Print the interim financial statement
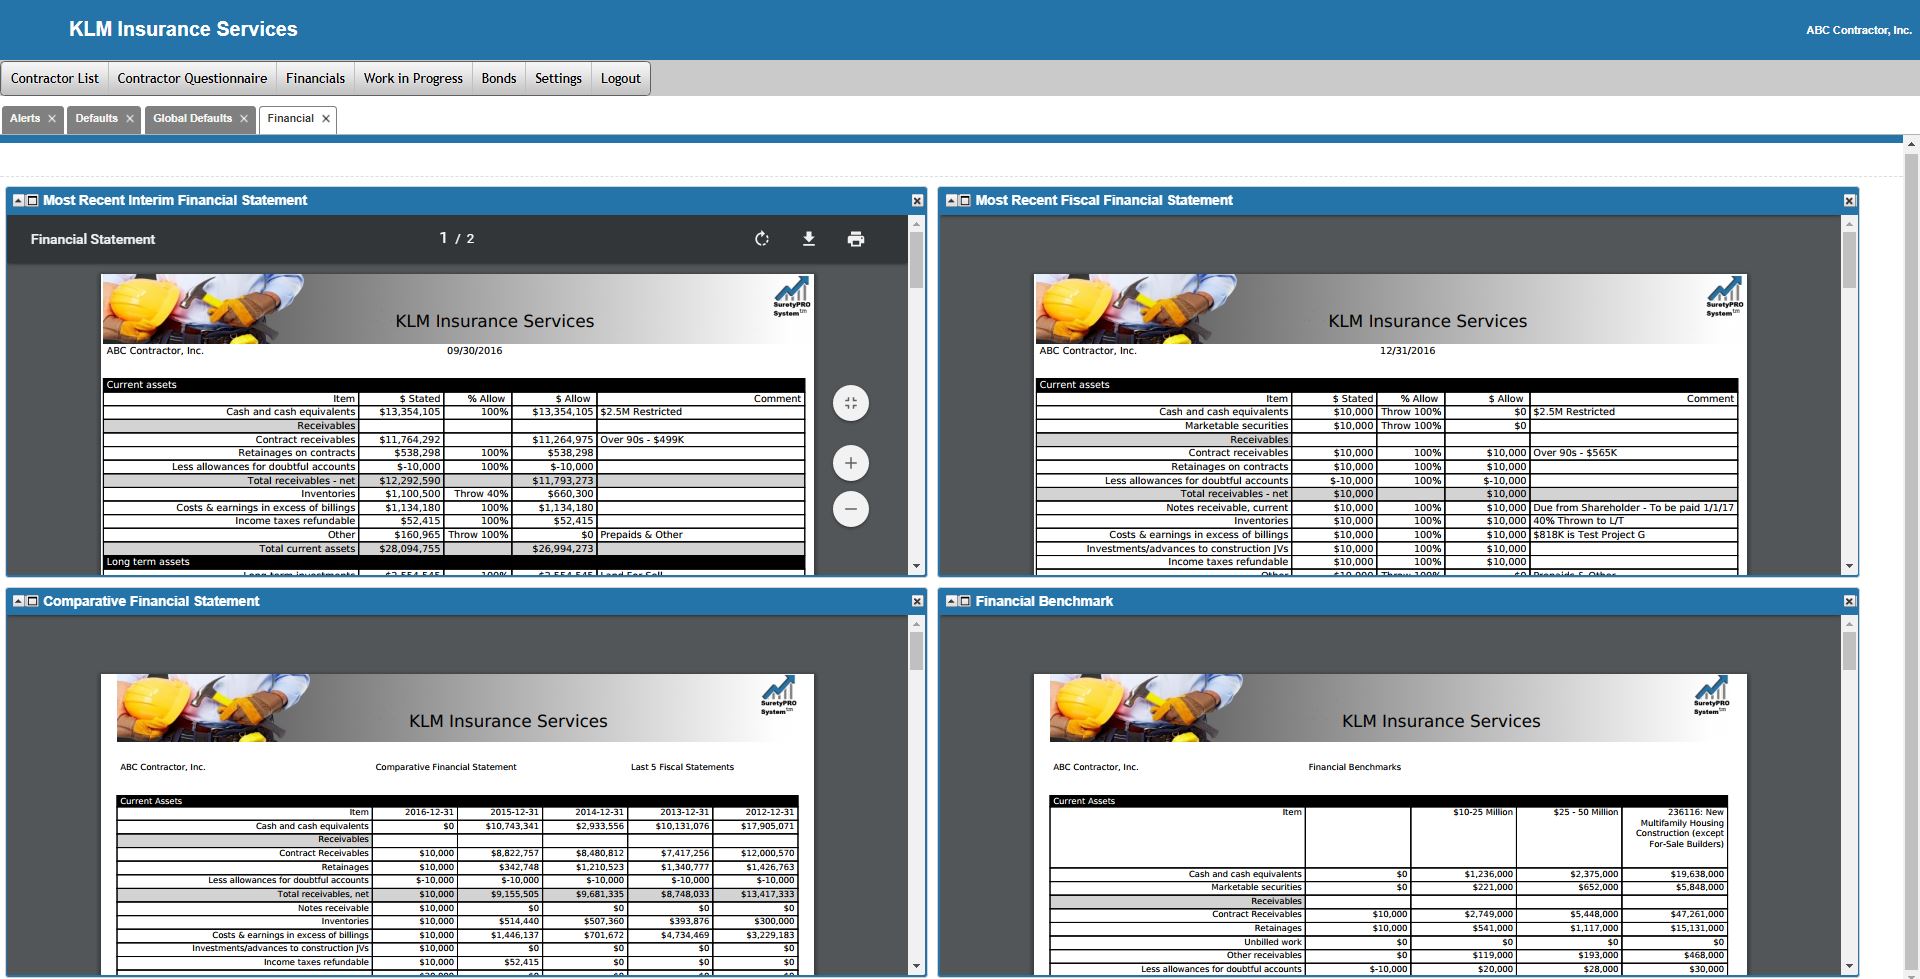This screenshot has width=1920, height=979. [856, 239]
